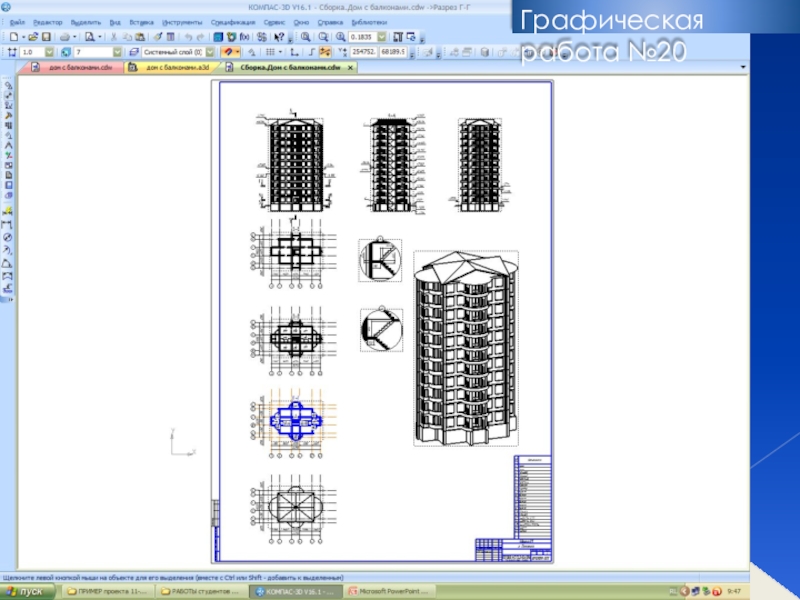Switch to Microsoft PowerPoint taskbar button
The height and width of the screenshot is (600, 800).
(x=391, y=592)
